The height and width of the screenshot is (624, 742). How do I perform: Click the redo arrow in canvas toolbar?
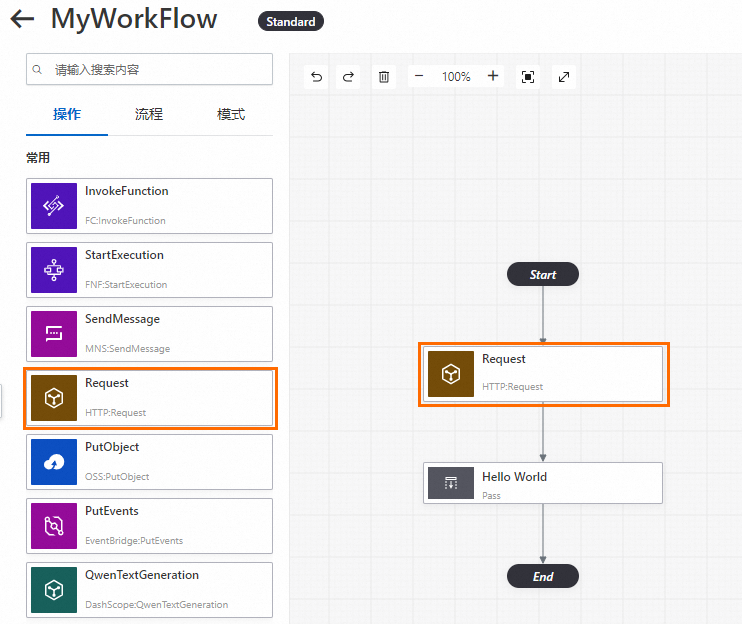(x=348, y=77)
